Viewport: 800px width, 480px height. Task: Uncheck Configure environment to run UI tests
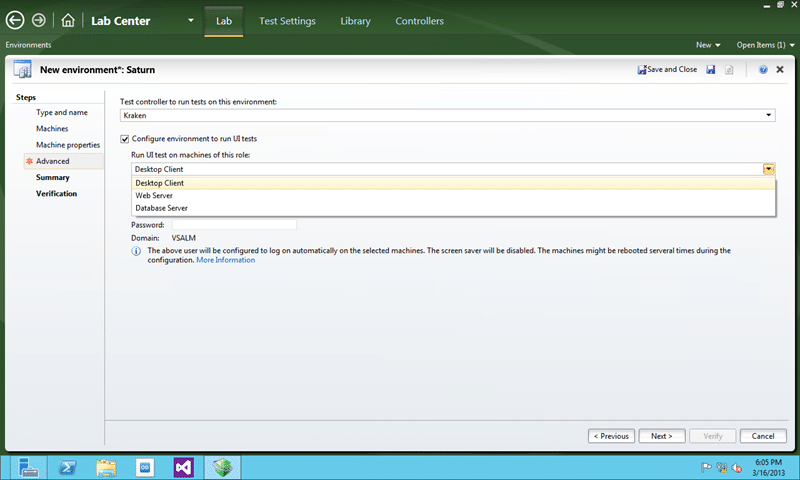point(124,139)
